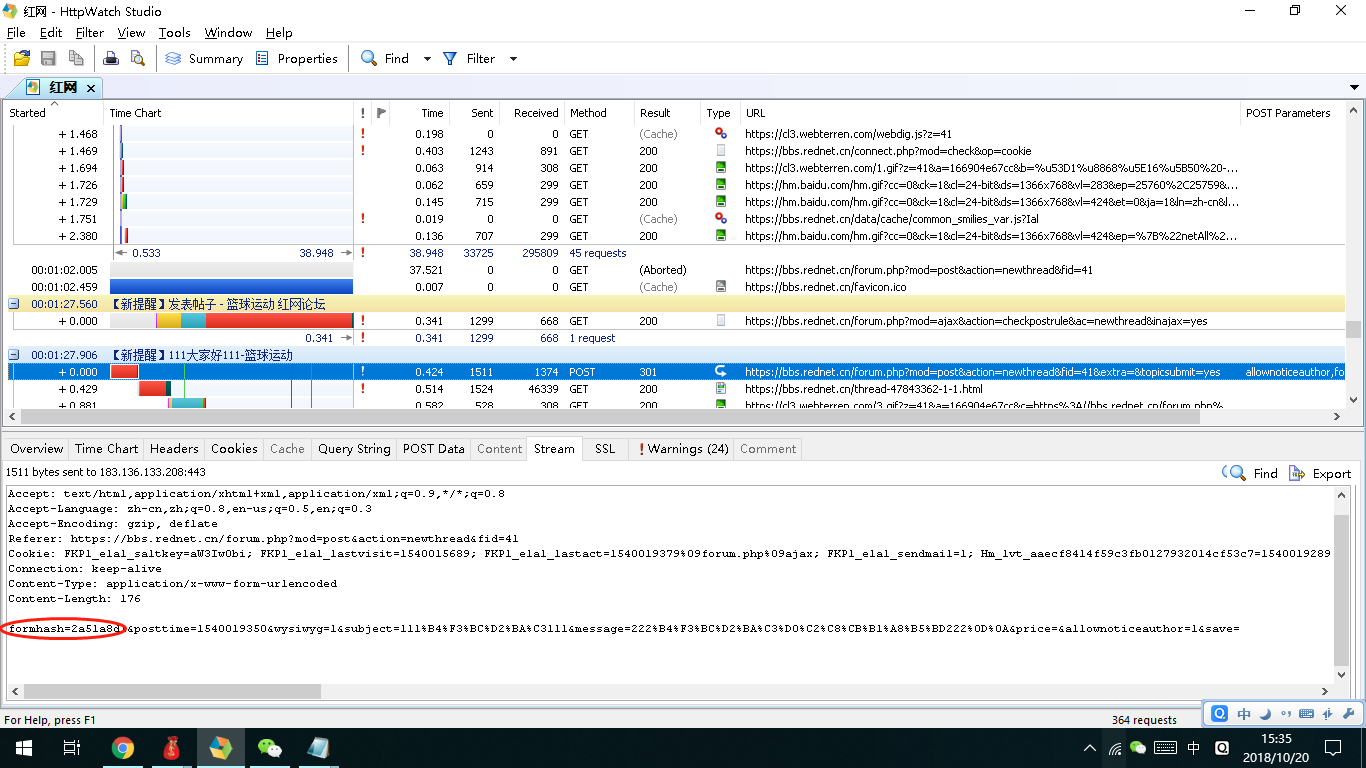Click the Print icon in toolbar
Screen dimensions: 1366x768
(x=111, y=59)
